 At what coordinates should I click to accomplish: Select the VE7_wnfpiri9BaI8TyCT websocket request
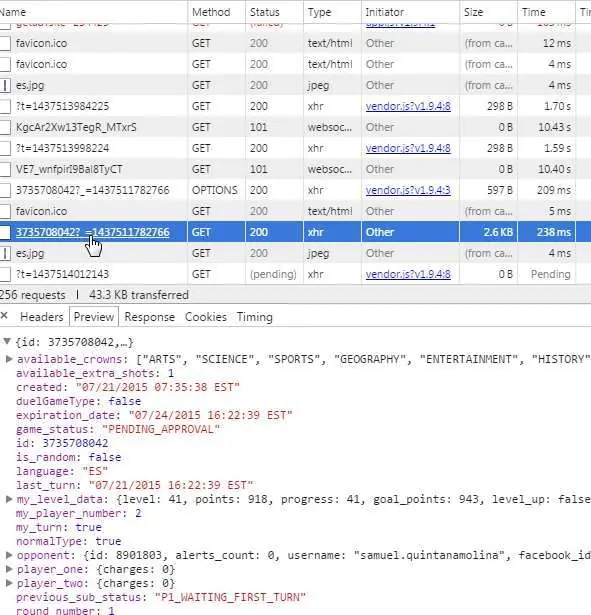pos(69,169)
